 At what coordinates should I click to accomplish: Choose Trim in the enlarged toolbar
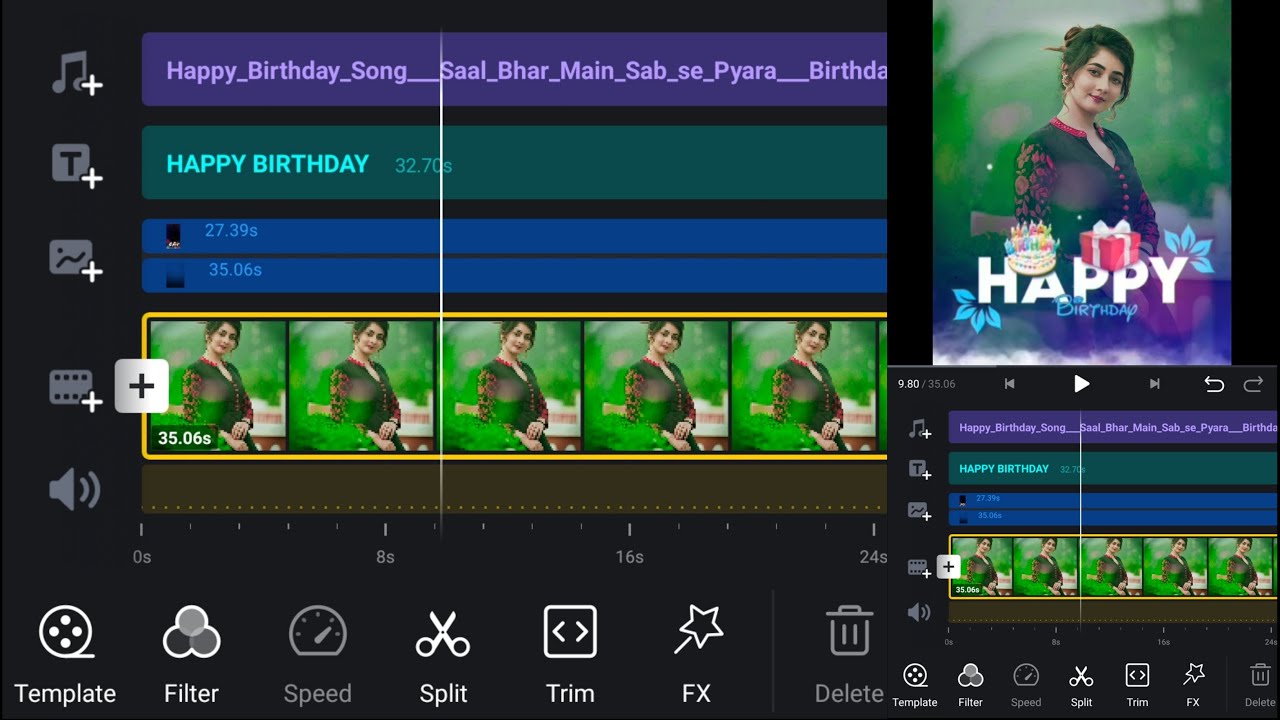pyautogui.click(x=570, y=656)
